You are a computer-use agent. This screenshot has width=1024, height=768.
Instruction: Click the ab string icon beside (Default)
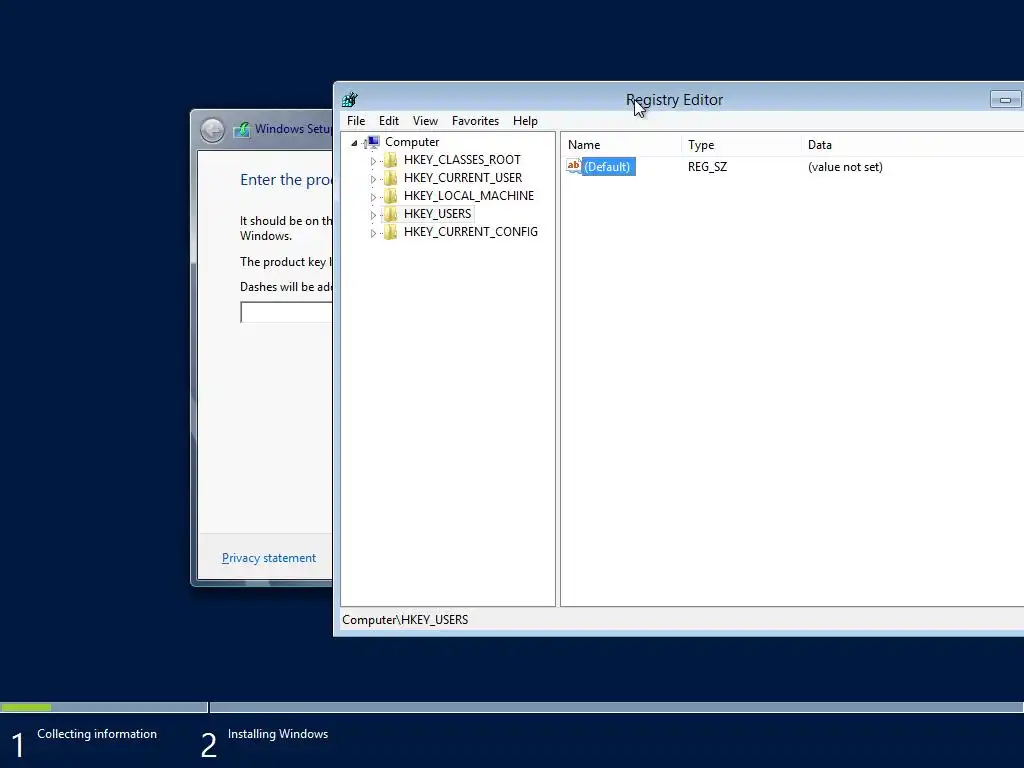coord(573,166)
